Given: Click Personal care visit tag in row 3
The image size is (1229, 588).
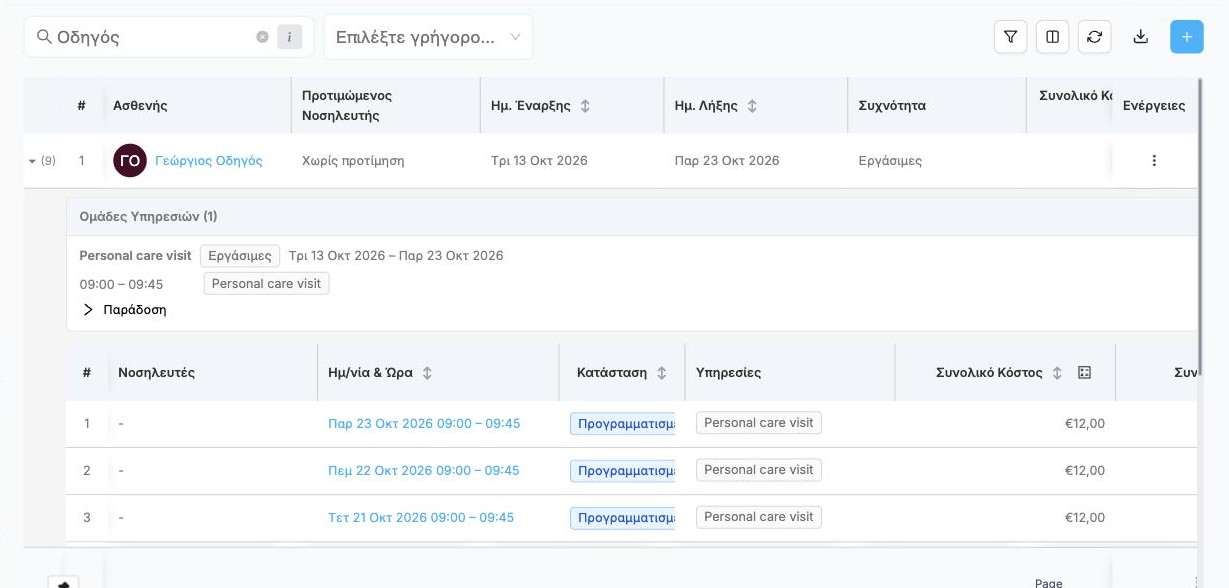Looking at the screenshot, I should coord(759,517).
